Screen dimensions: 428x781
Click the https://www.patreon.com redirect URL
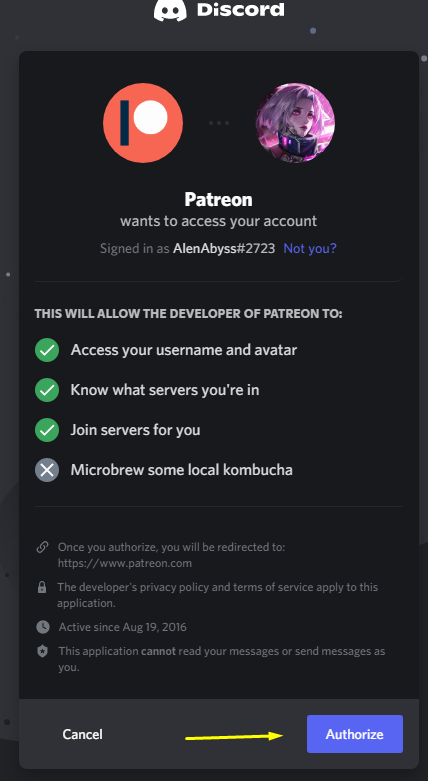[125, 563]
